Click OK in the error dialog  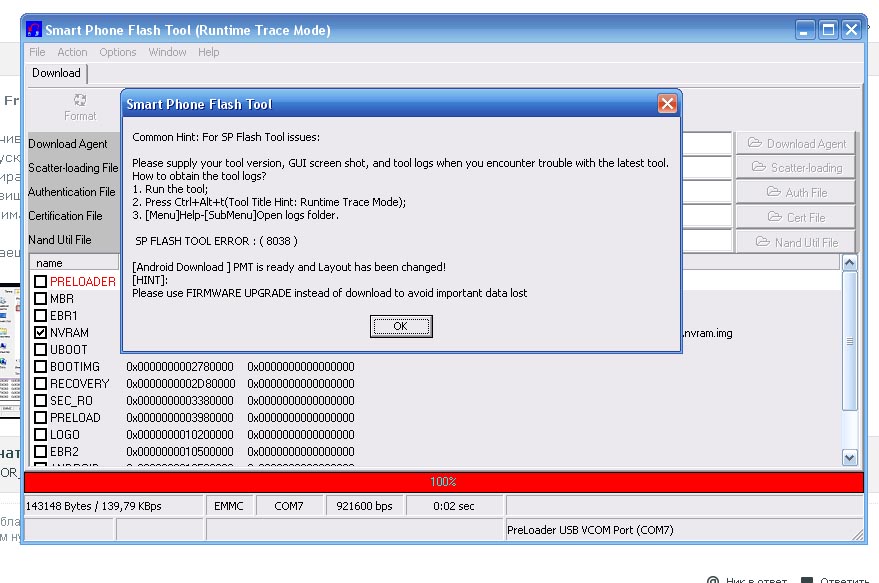click(x=400, y=326)
